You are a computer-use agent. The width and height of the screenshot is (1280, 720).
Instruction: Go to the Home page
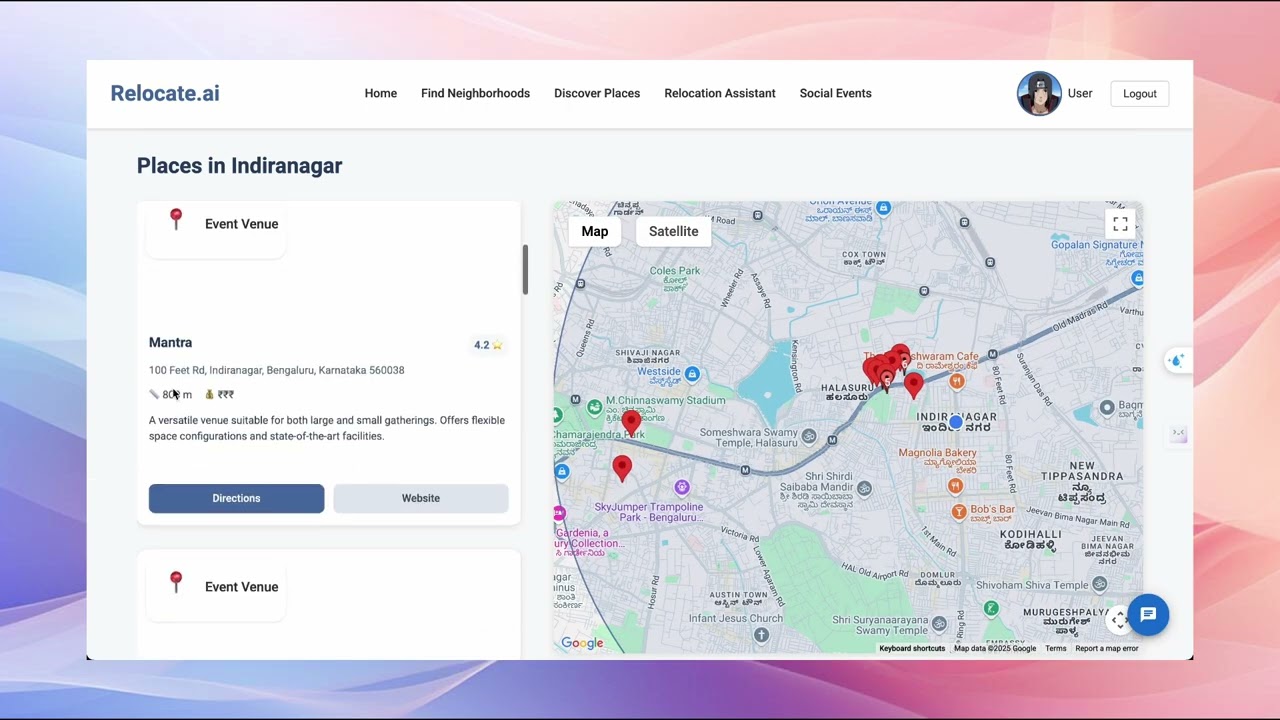pos(381,93)
